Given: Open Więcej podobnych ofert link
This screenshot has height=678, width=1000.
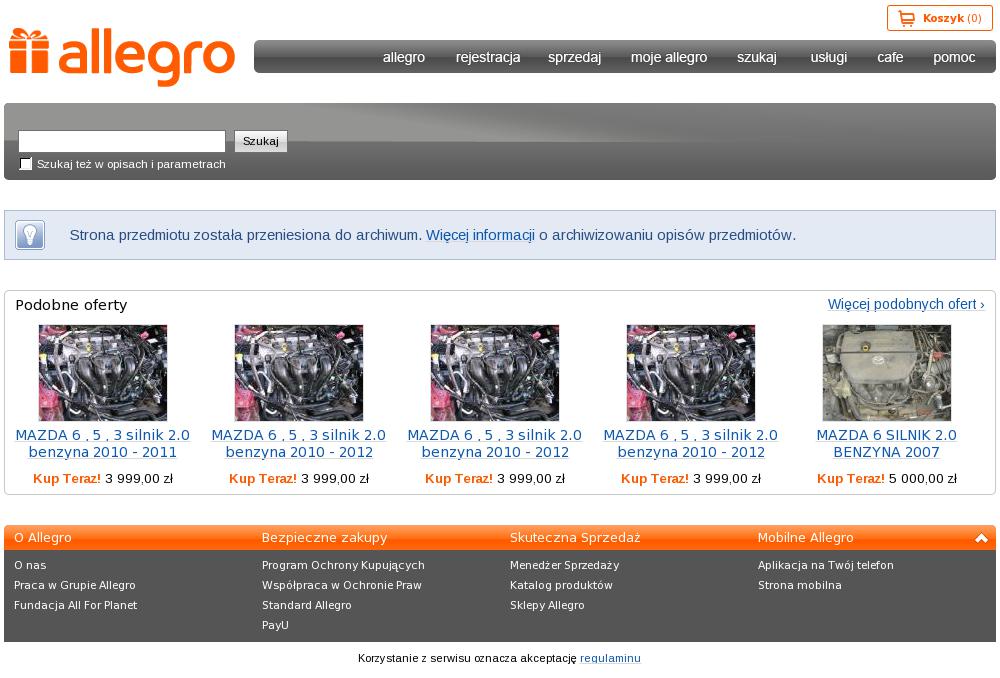Looking at the screenshot, I should coord(906,304).
